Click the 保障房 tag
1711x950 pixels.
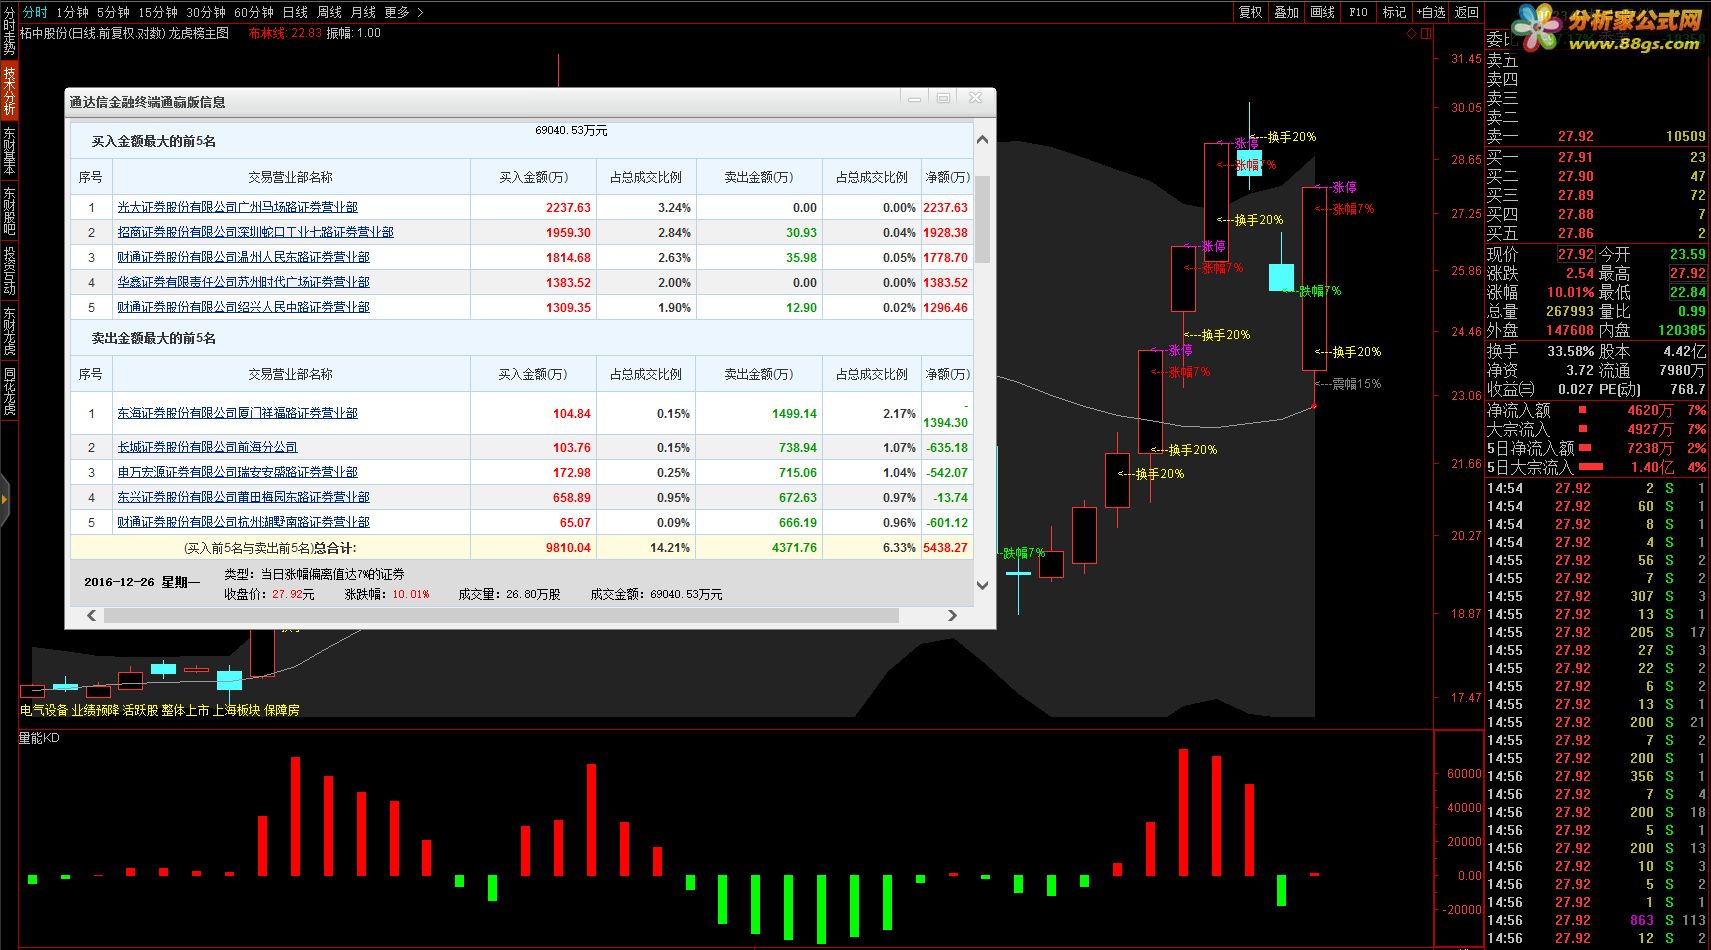[281, 710]
